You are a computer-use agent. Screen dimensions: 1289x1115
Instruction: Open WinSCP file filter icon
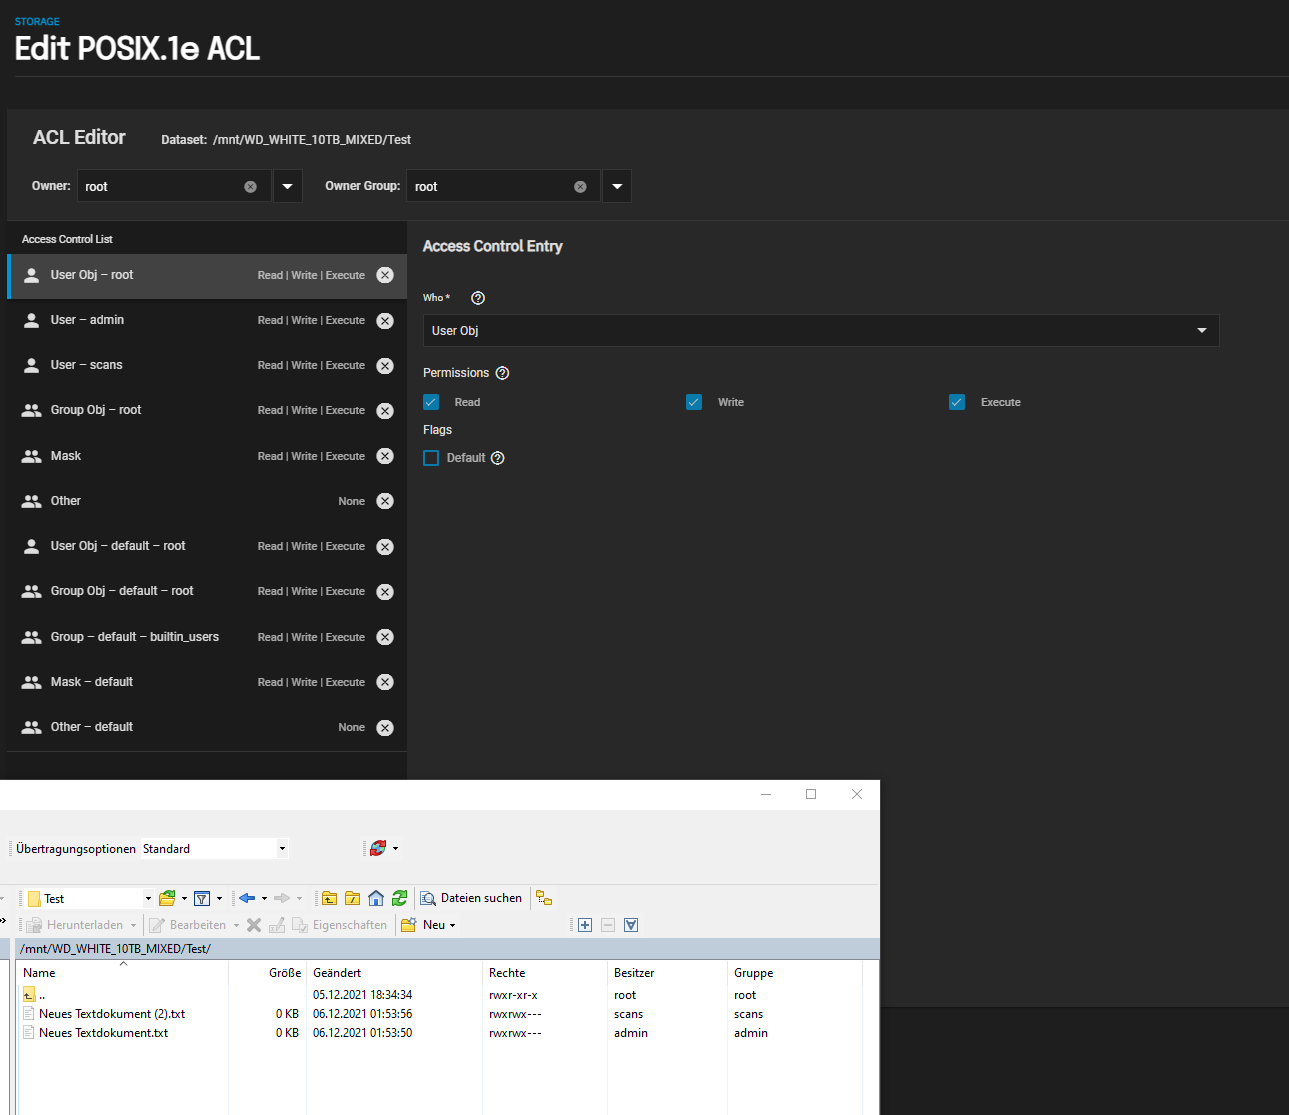click(202, 898)
